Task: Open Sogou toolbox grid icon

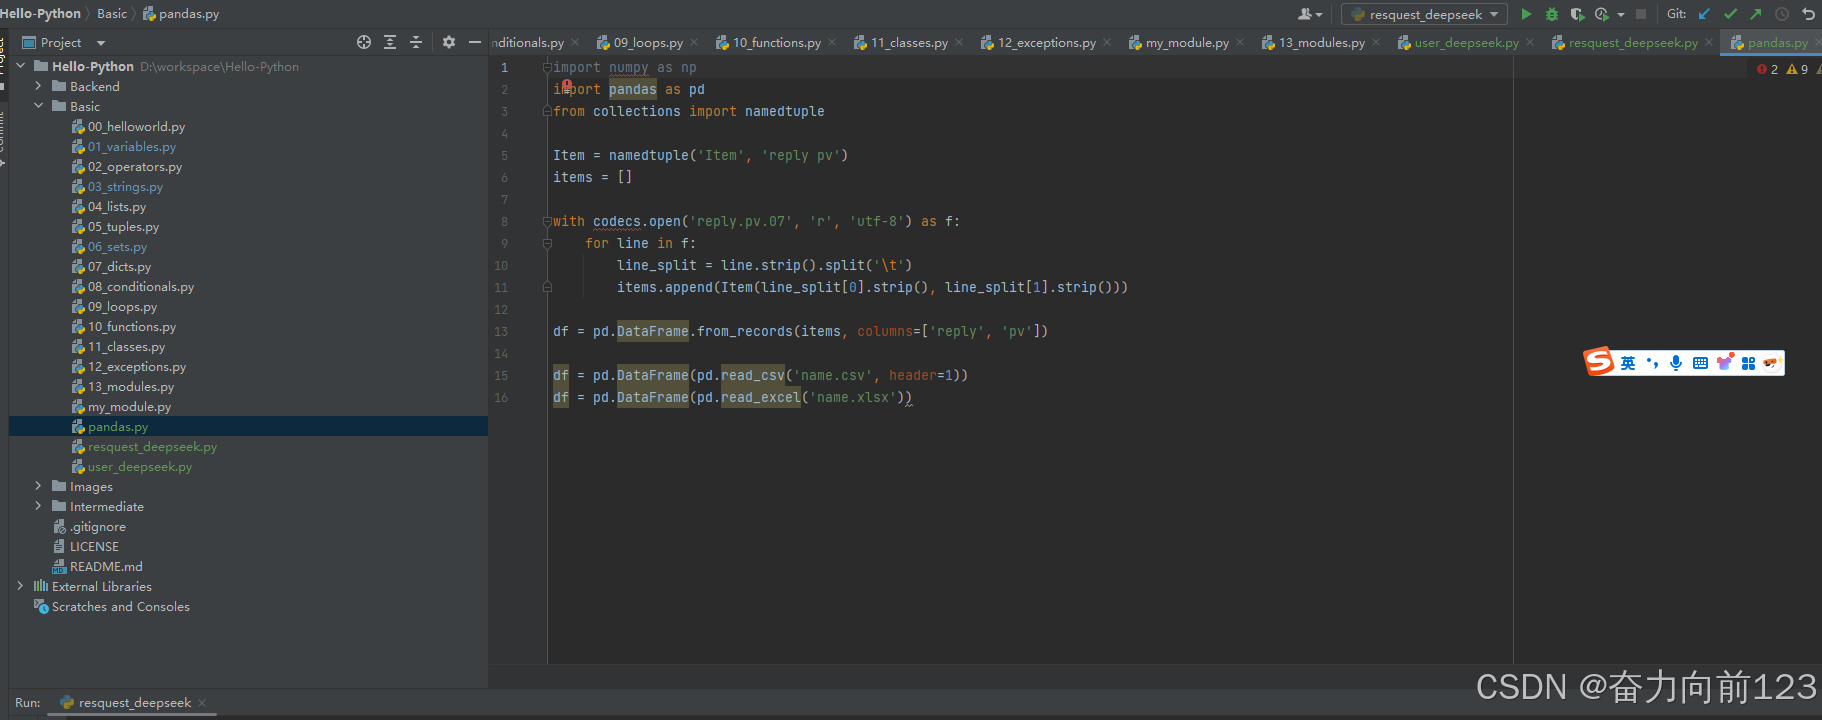Action: click(x=1748, y=363)
